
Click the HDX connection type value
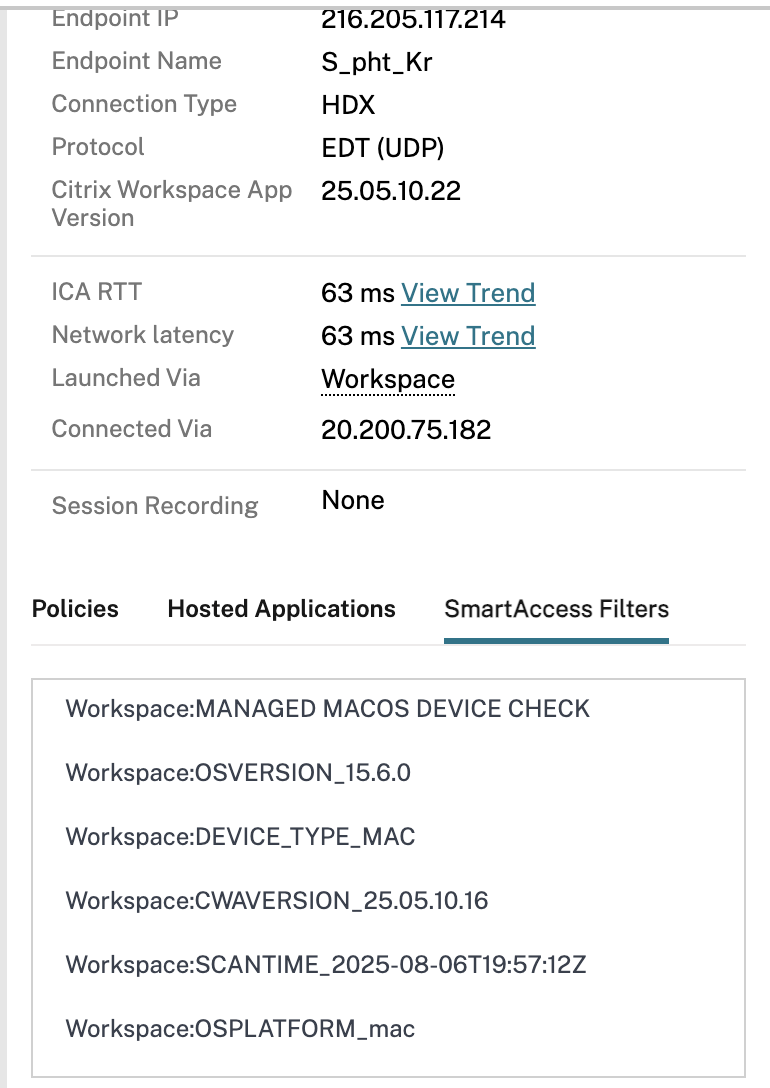click(x=348, y=105)
